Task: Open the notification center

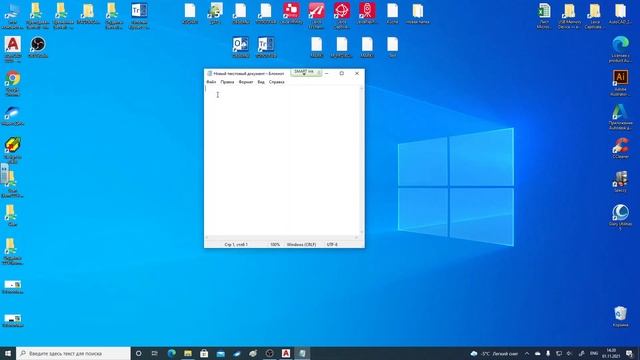Action: pos(630,353)
